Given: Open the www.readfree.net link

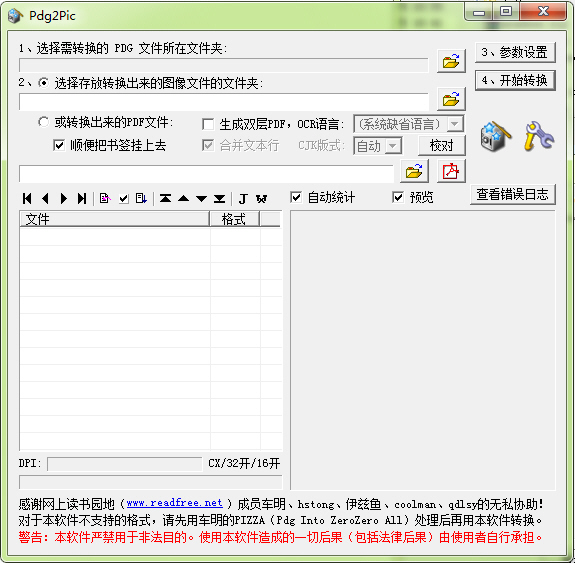Looking at the screenshot, I should coord(175,503).
